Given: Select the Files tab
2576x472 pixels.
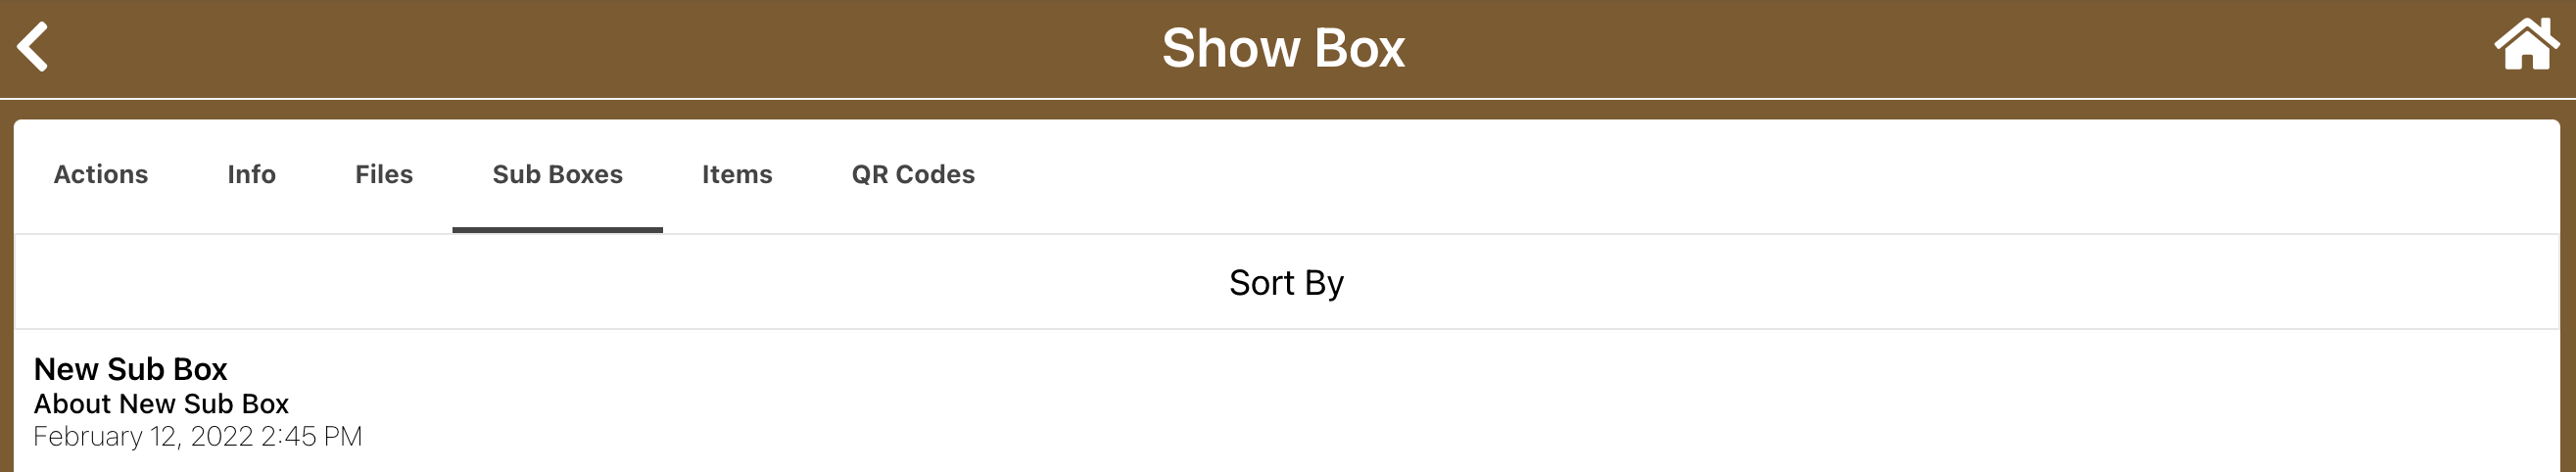Looking at the screenshot, I should (384, 174).
